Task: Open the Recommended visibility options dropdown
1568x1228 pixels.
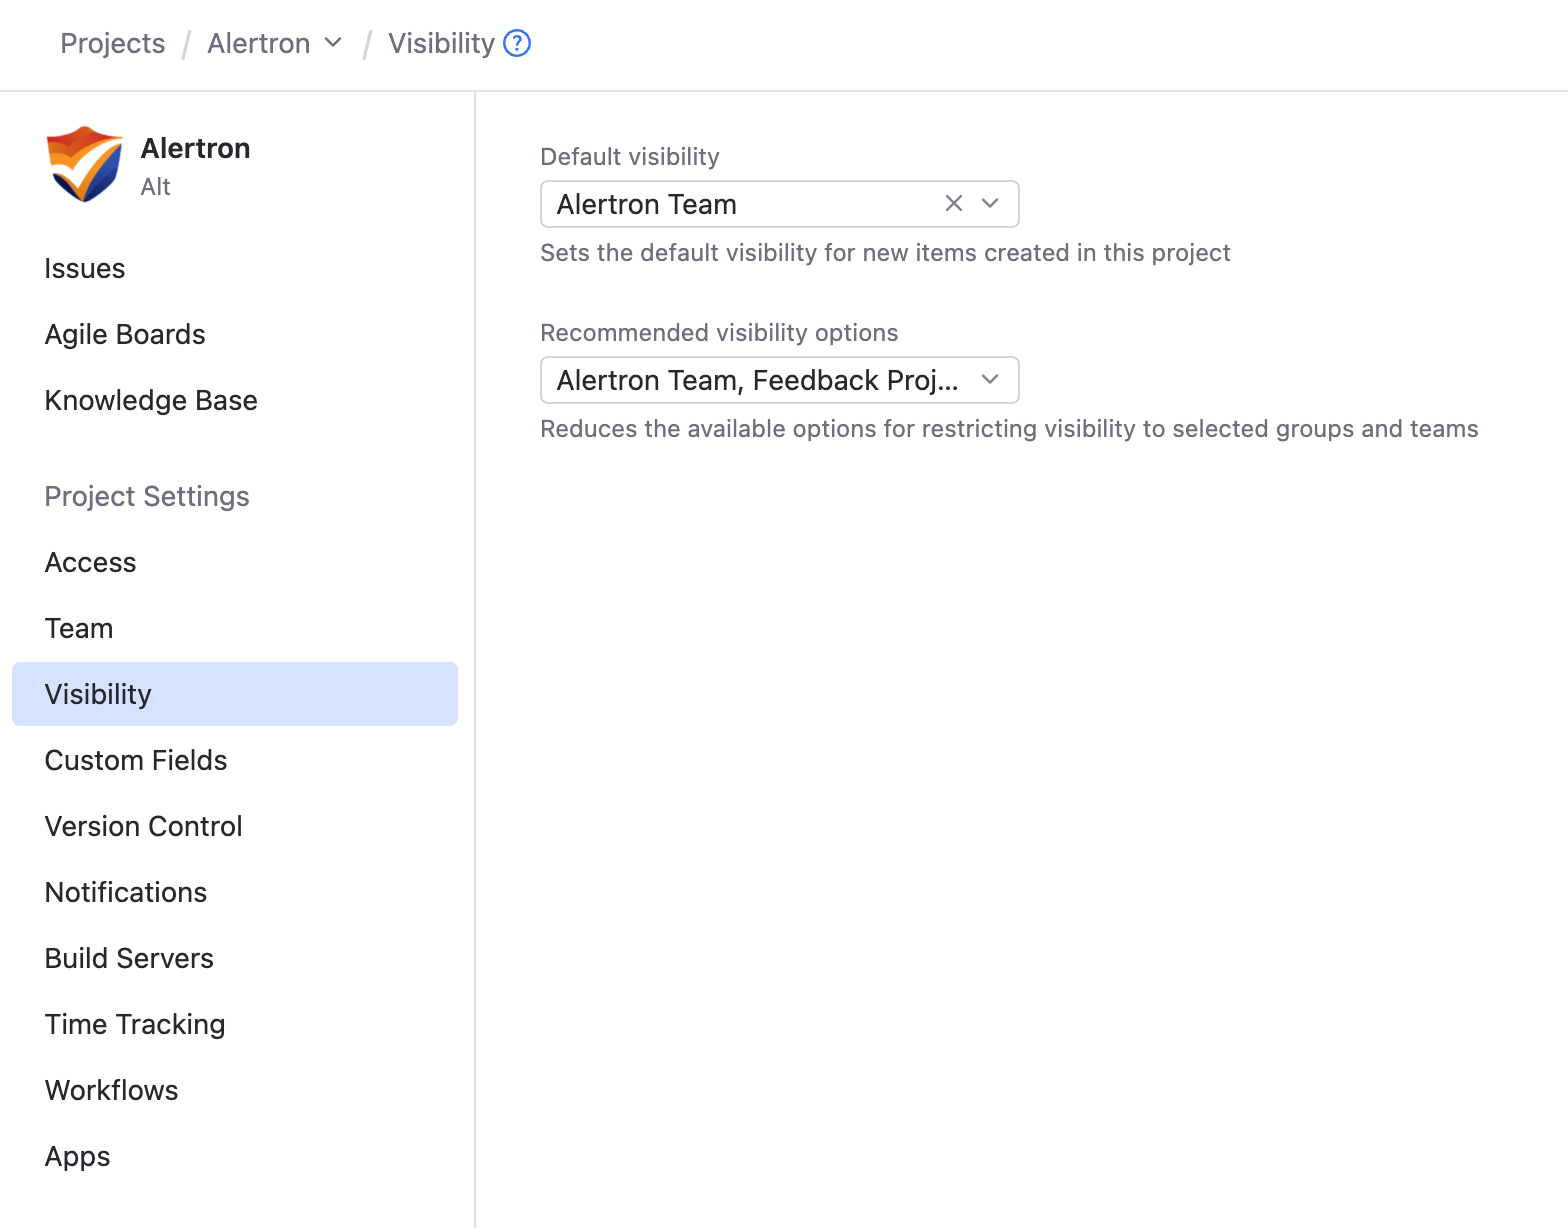Action: 779,380
